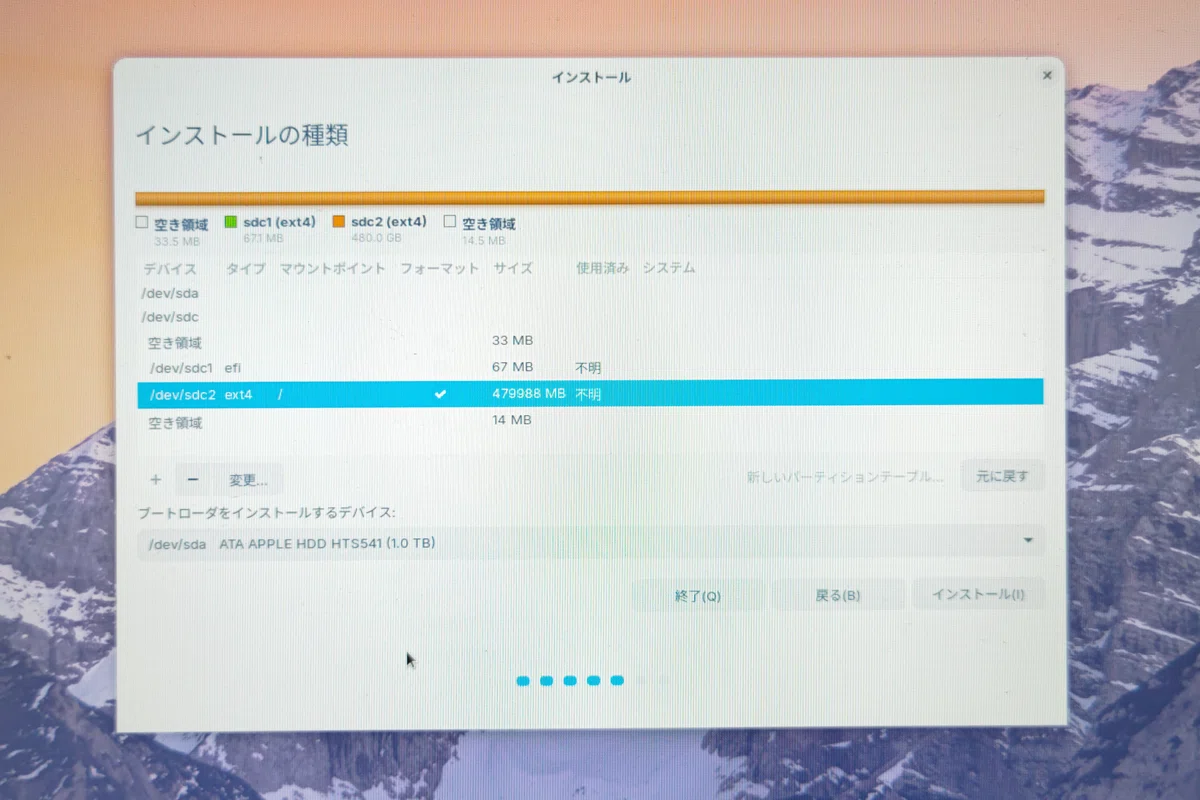Click the タイプ column header
The image size is (1200, 800).
click(x=245, y=268)
